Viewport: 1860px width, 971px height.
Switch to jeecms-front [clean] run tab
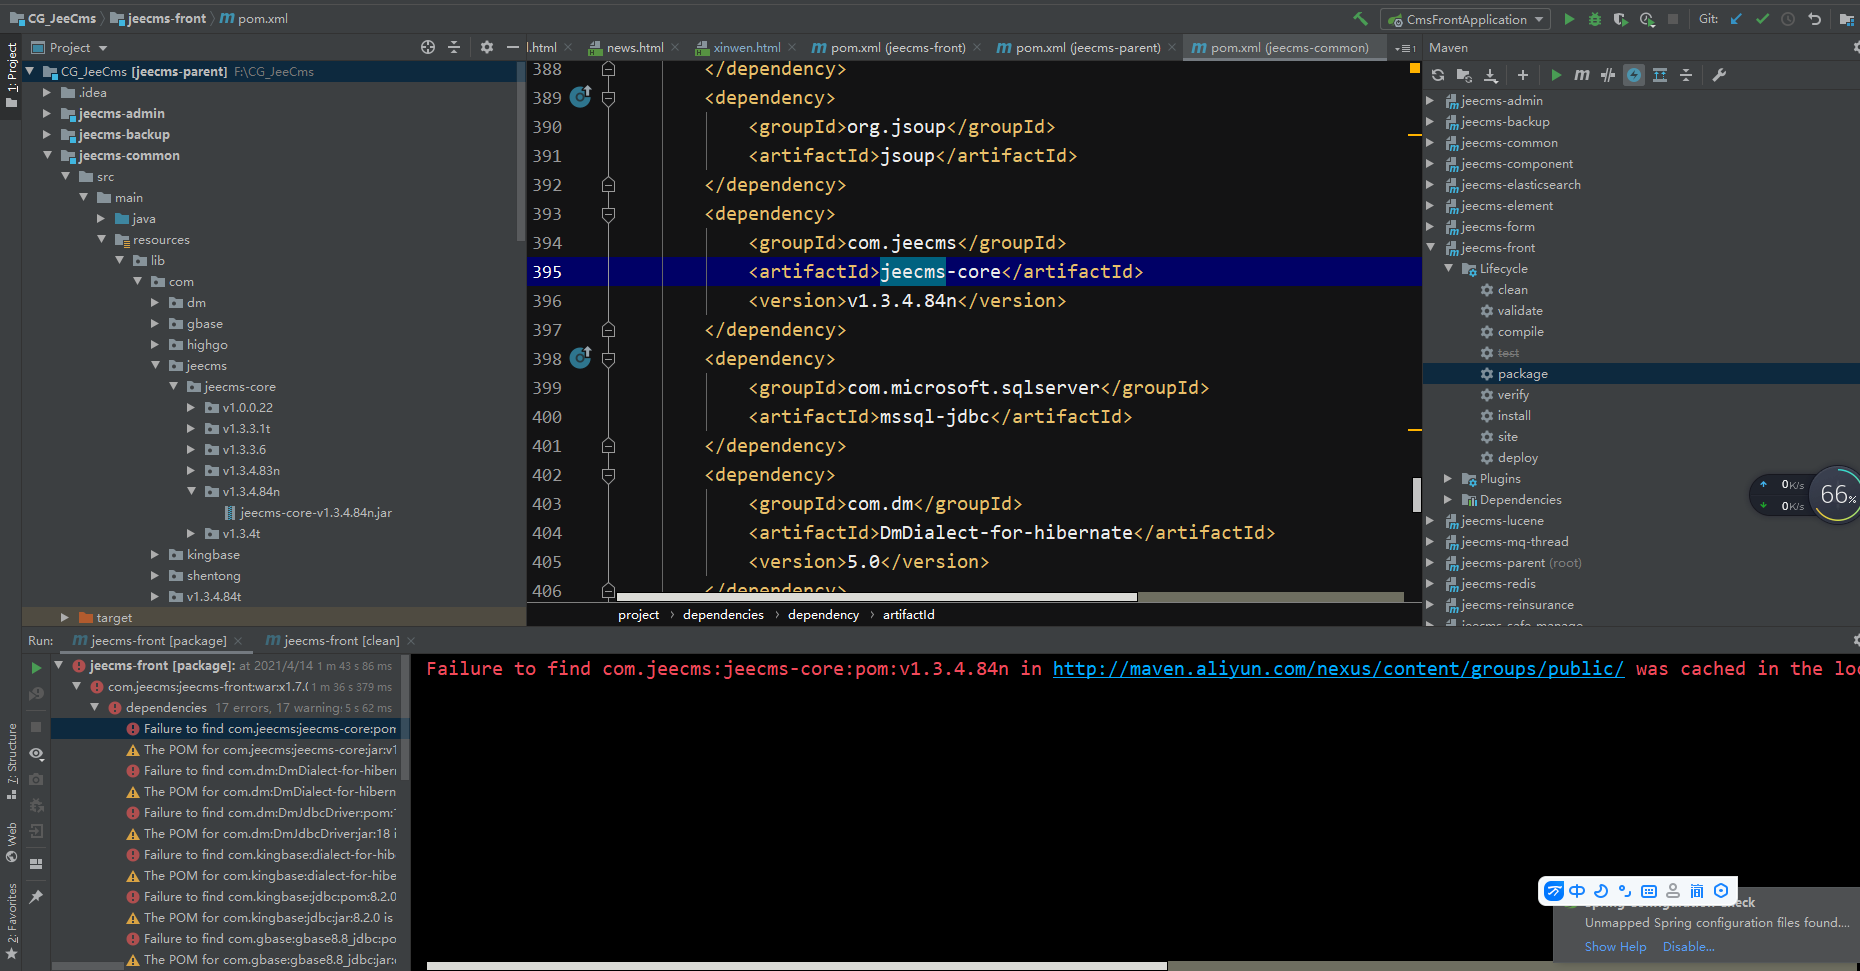coord(340,641)
